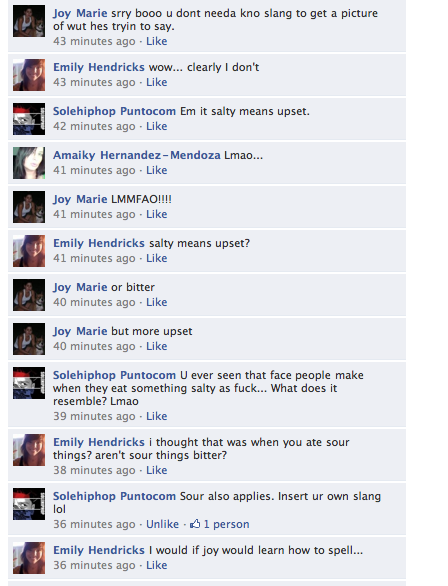
Task: Click Joy Marie's avatar on the 'or bitter' comment
Action: tap(29, 295)
